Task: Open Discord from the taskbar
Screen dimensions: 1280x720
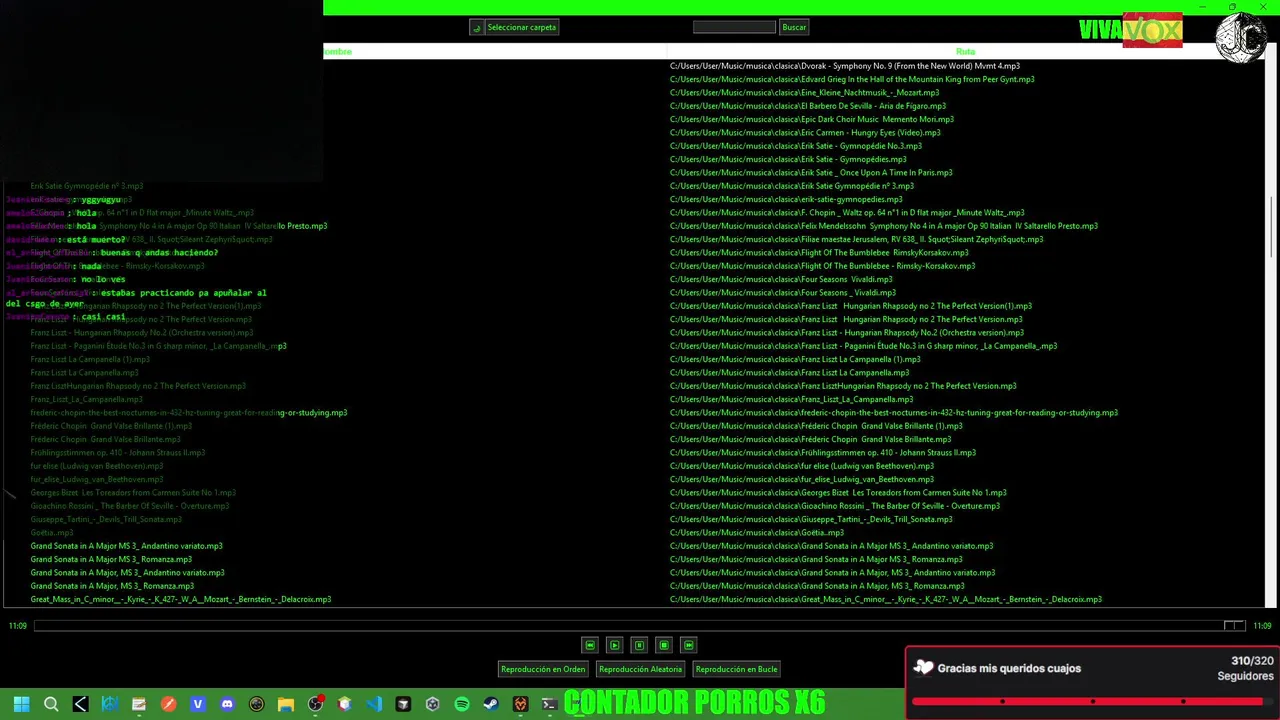Action: 227,704
